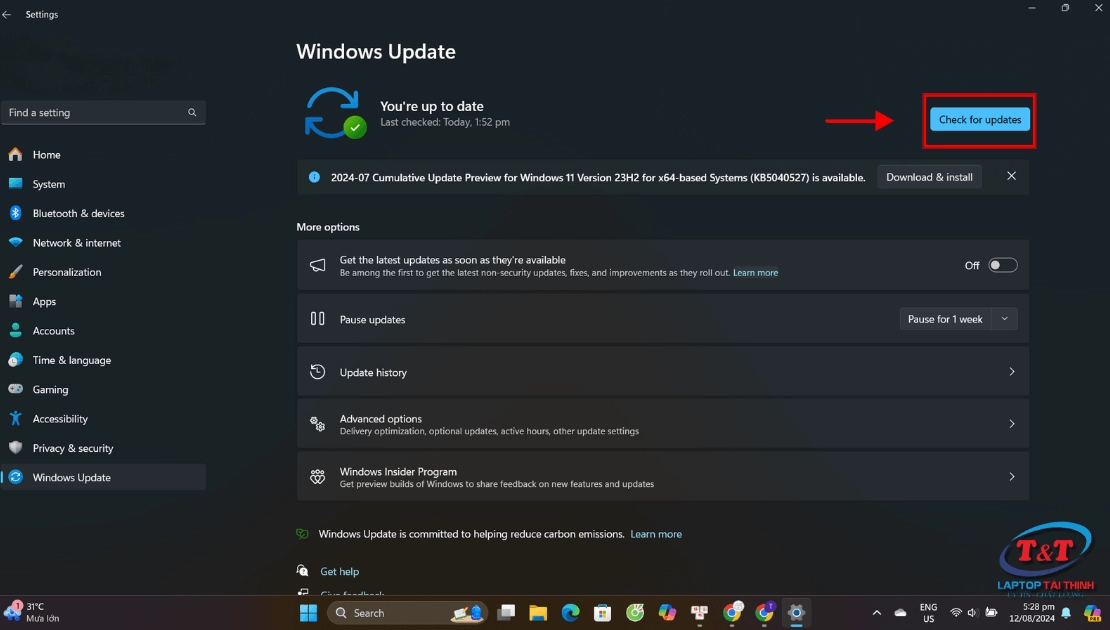Toggle Get the latest updates switch

[1002, 265]
